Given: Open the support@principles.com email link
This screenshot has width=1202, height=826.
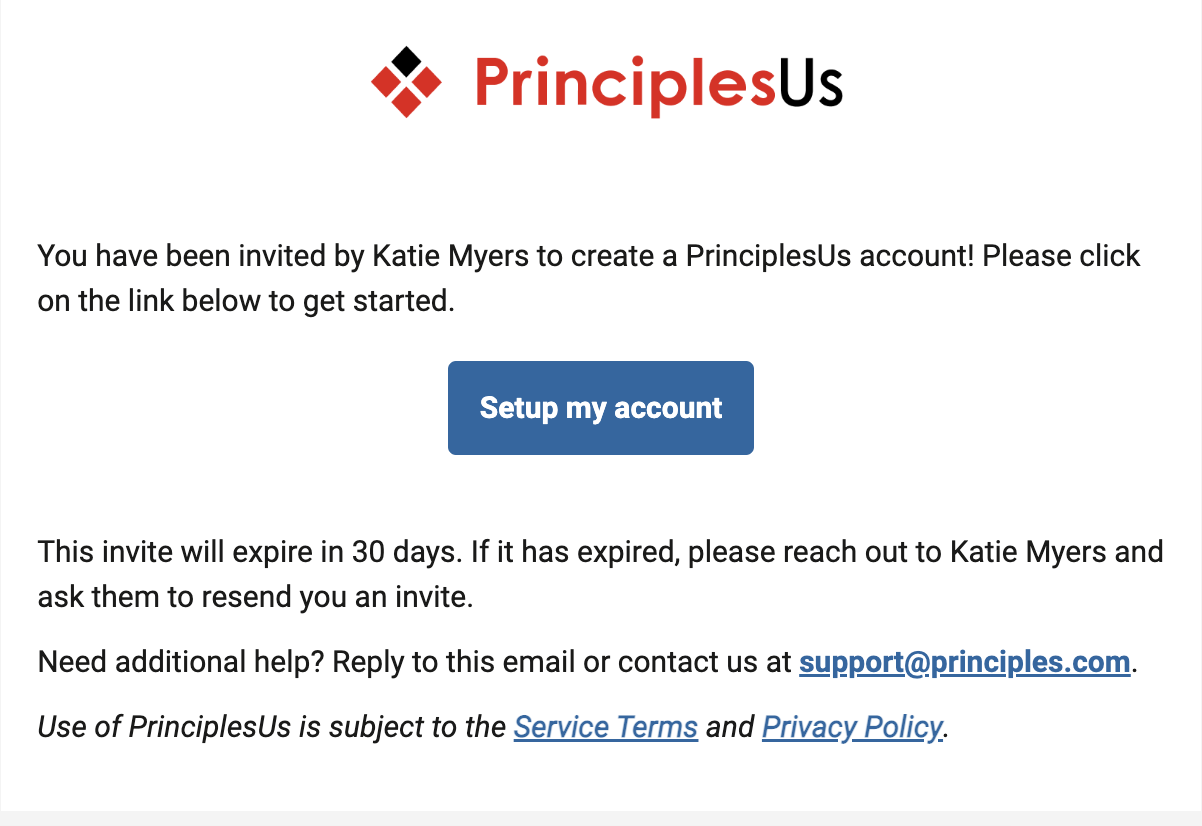Looking at the screenshot, I should [x=964, y=662].
